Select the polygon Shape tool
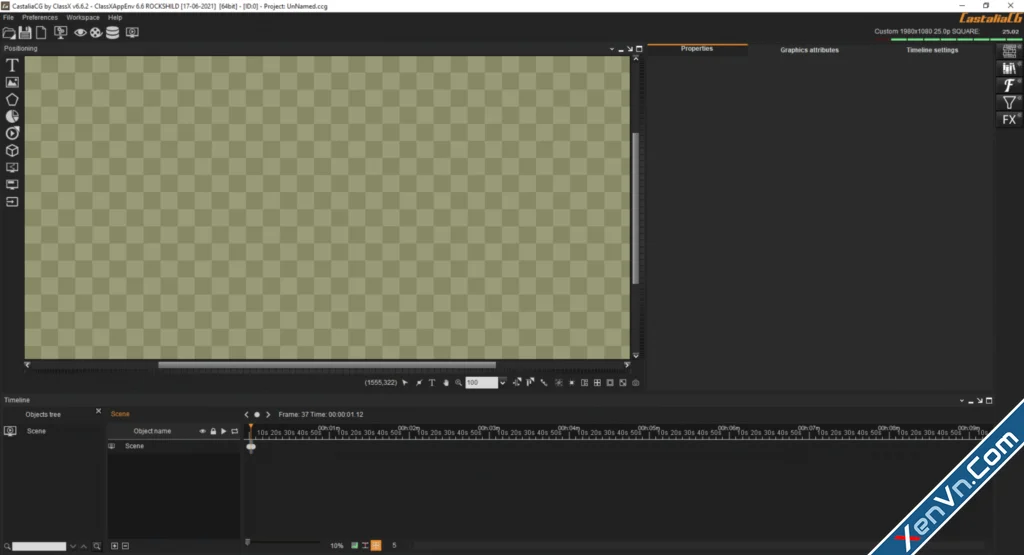 pyautogui.click(x=12, y=99)
